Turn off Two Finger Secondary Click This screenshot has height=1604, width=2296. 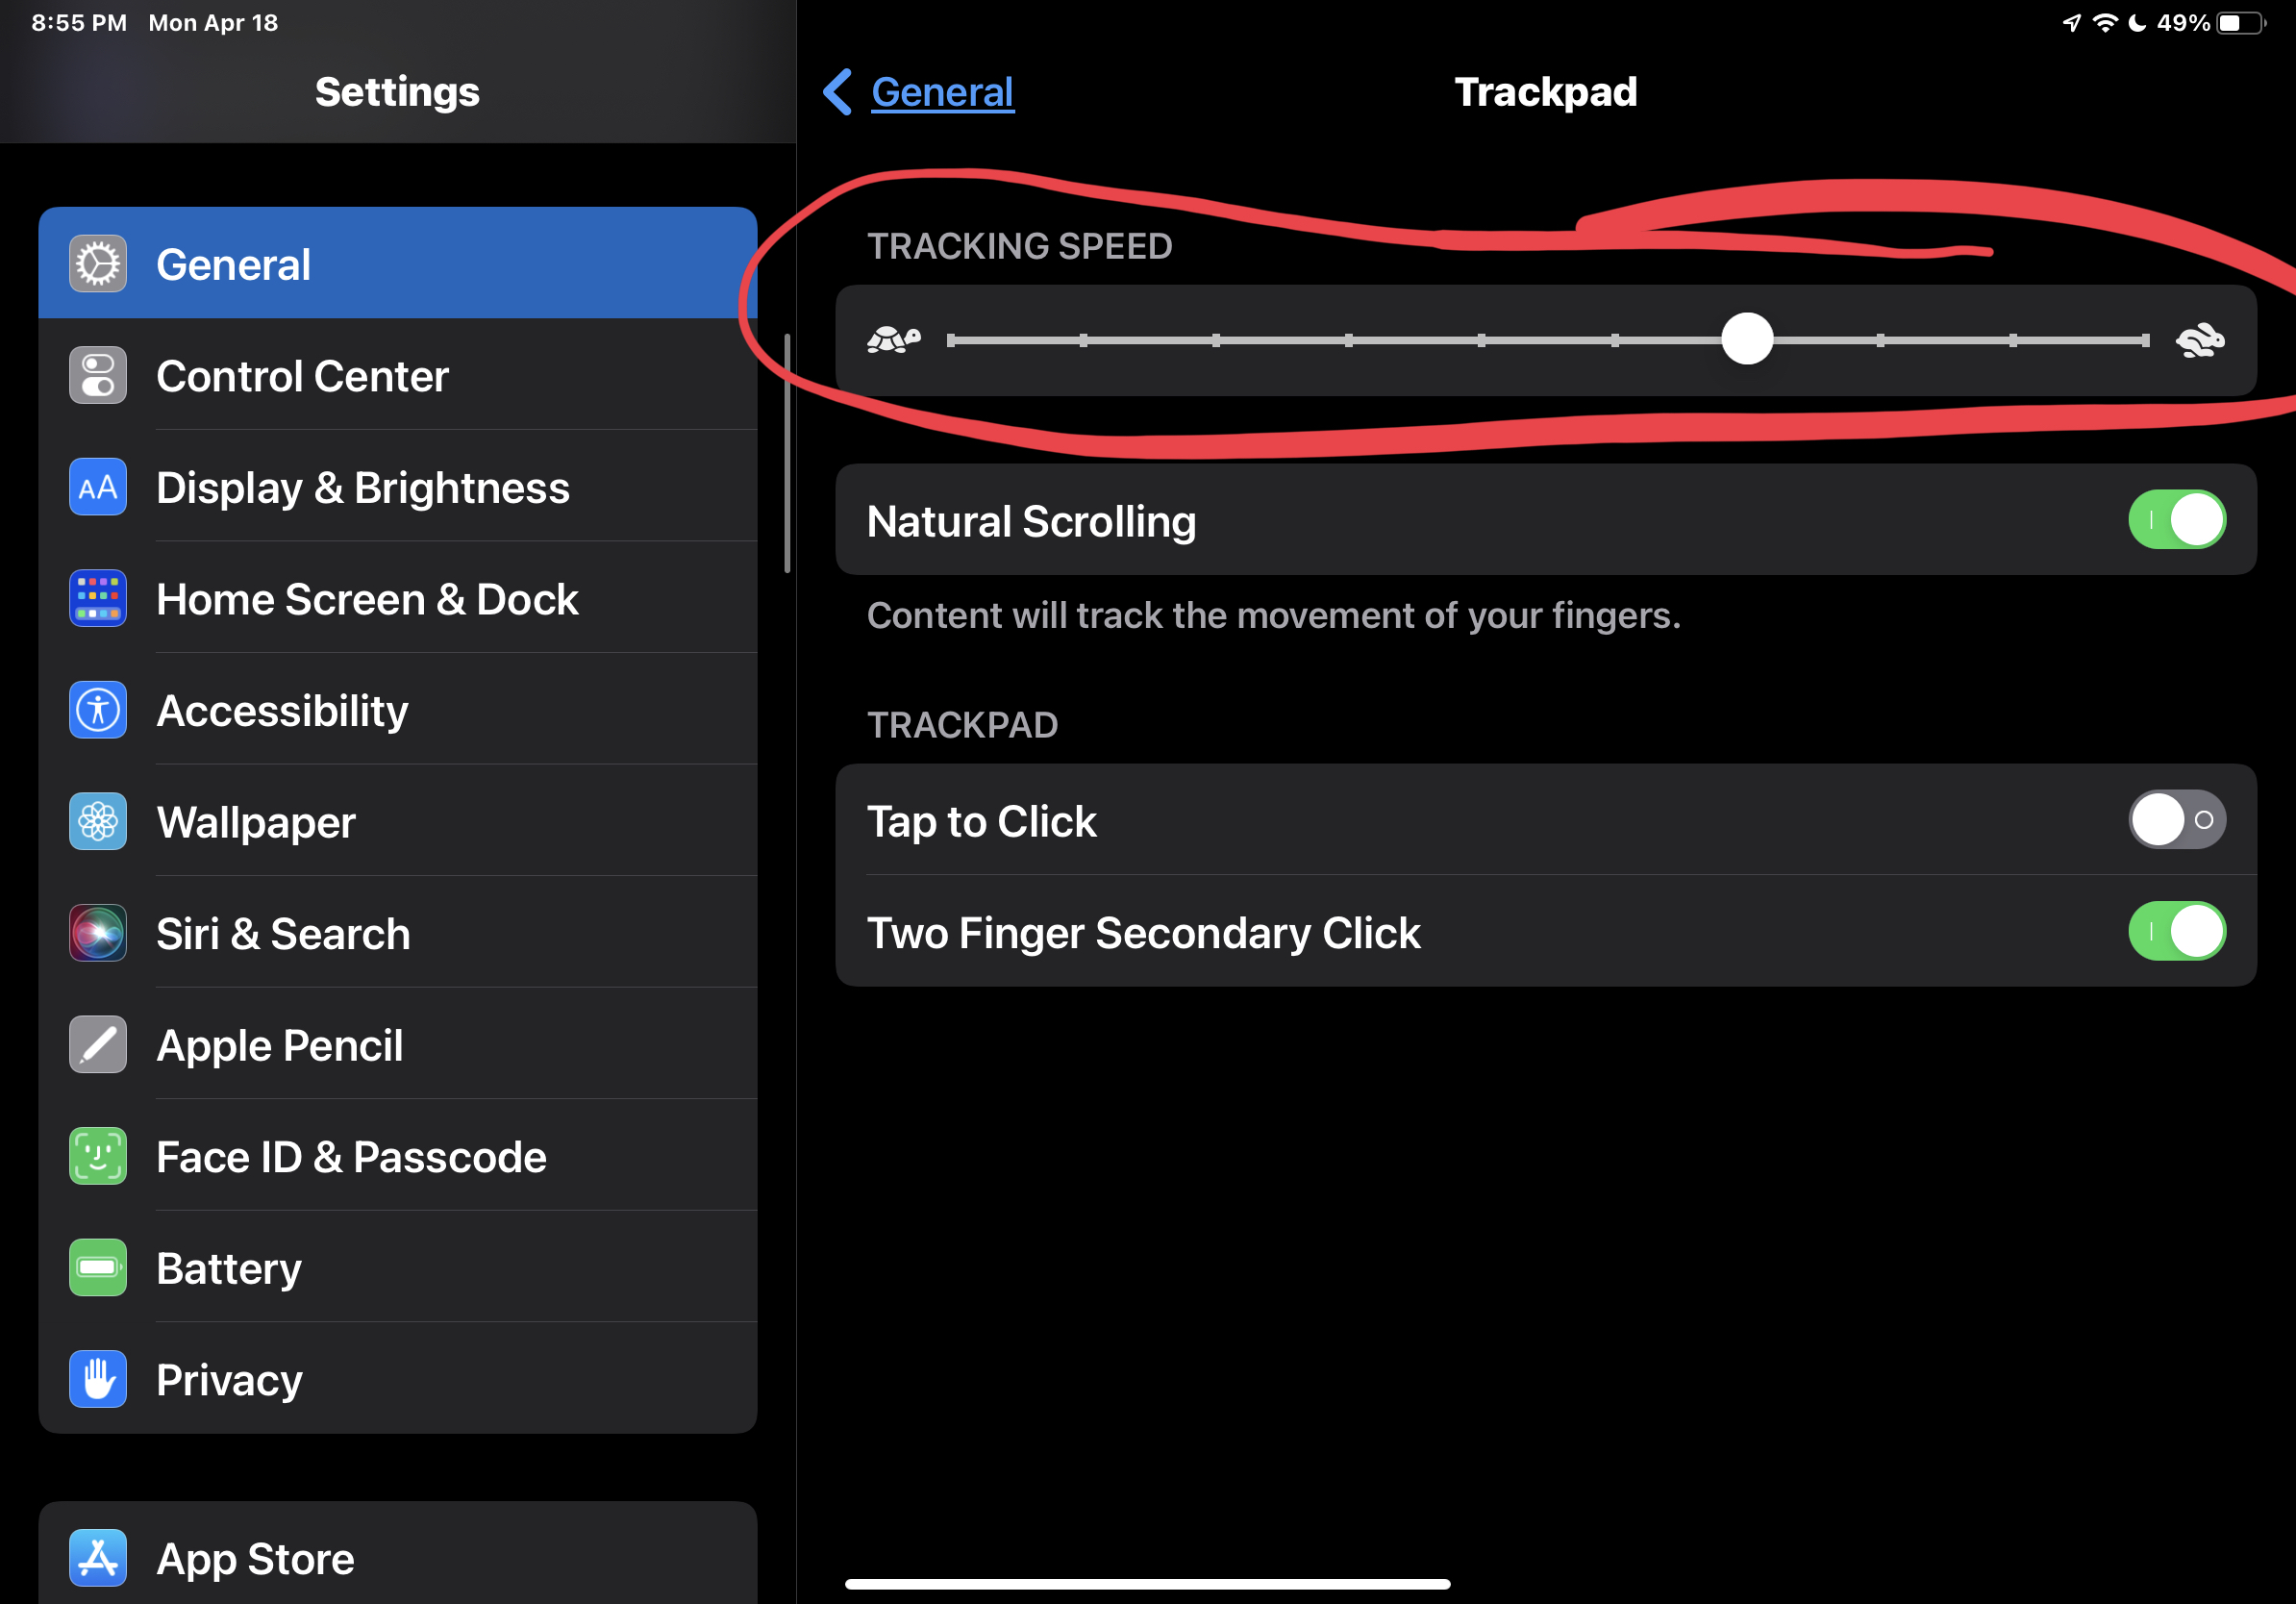[2177, 932]
